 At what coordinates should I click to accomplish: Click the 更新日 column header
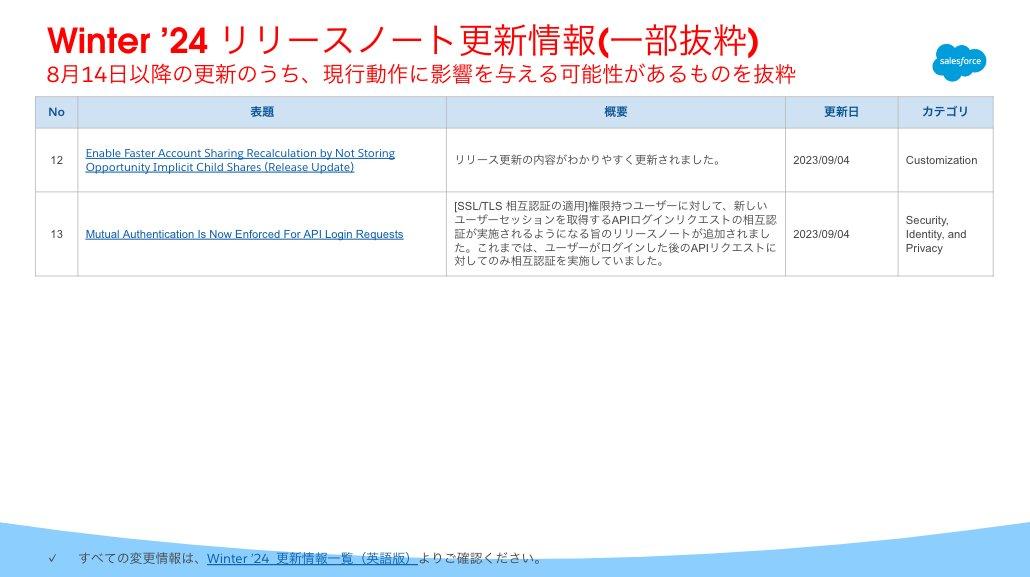[x=841, y=112]
